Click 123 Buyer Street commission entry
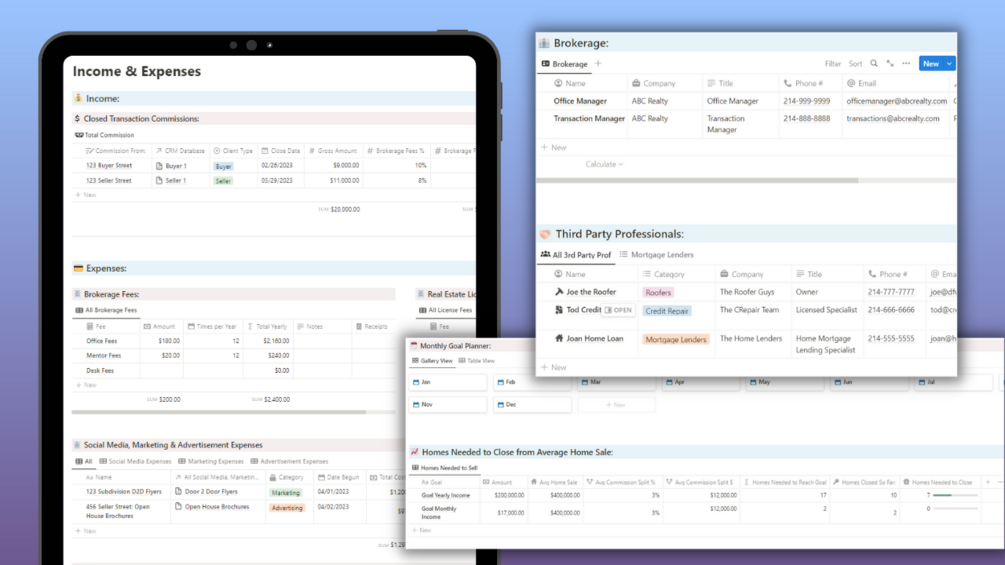Screen dimensions: 1005x565 [109, 165]
